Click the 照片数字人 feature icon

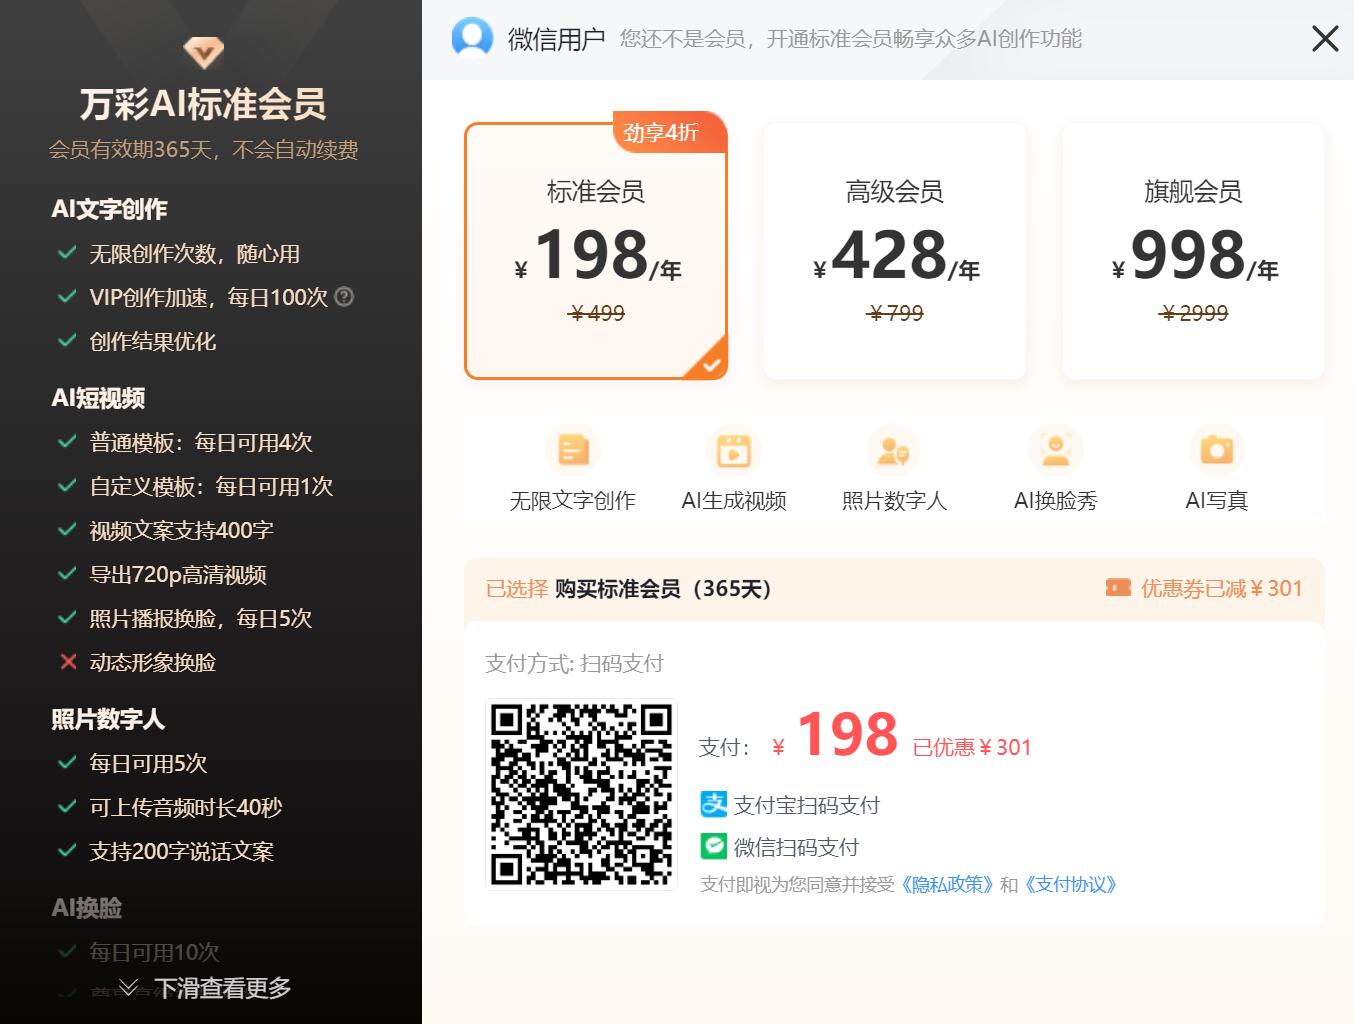[894, 450]
